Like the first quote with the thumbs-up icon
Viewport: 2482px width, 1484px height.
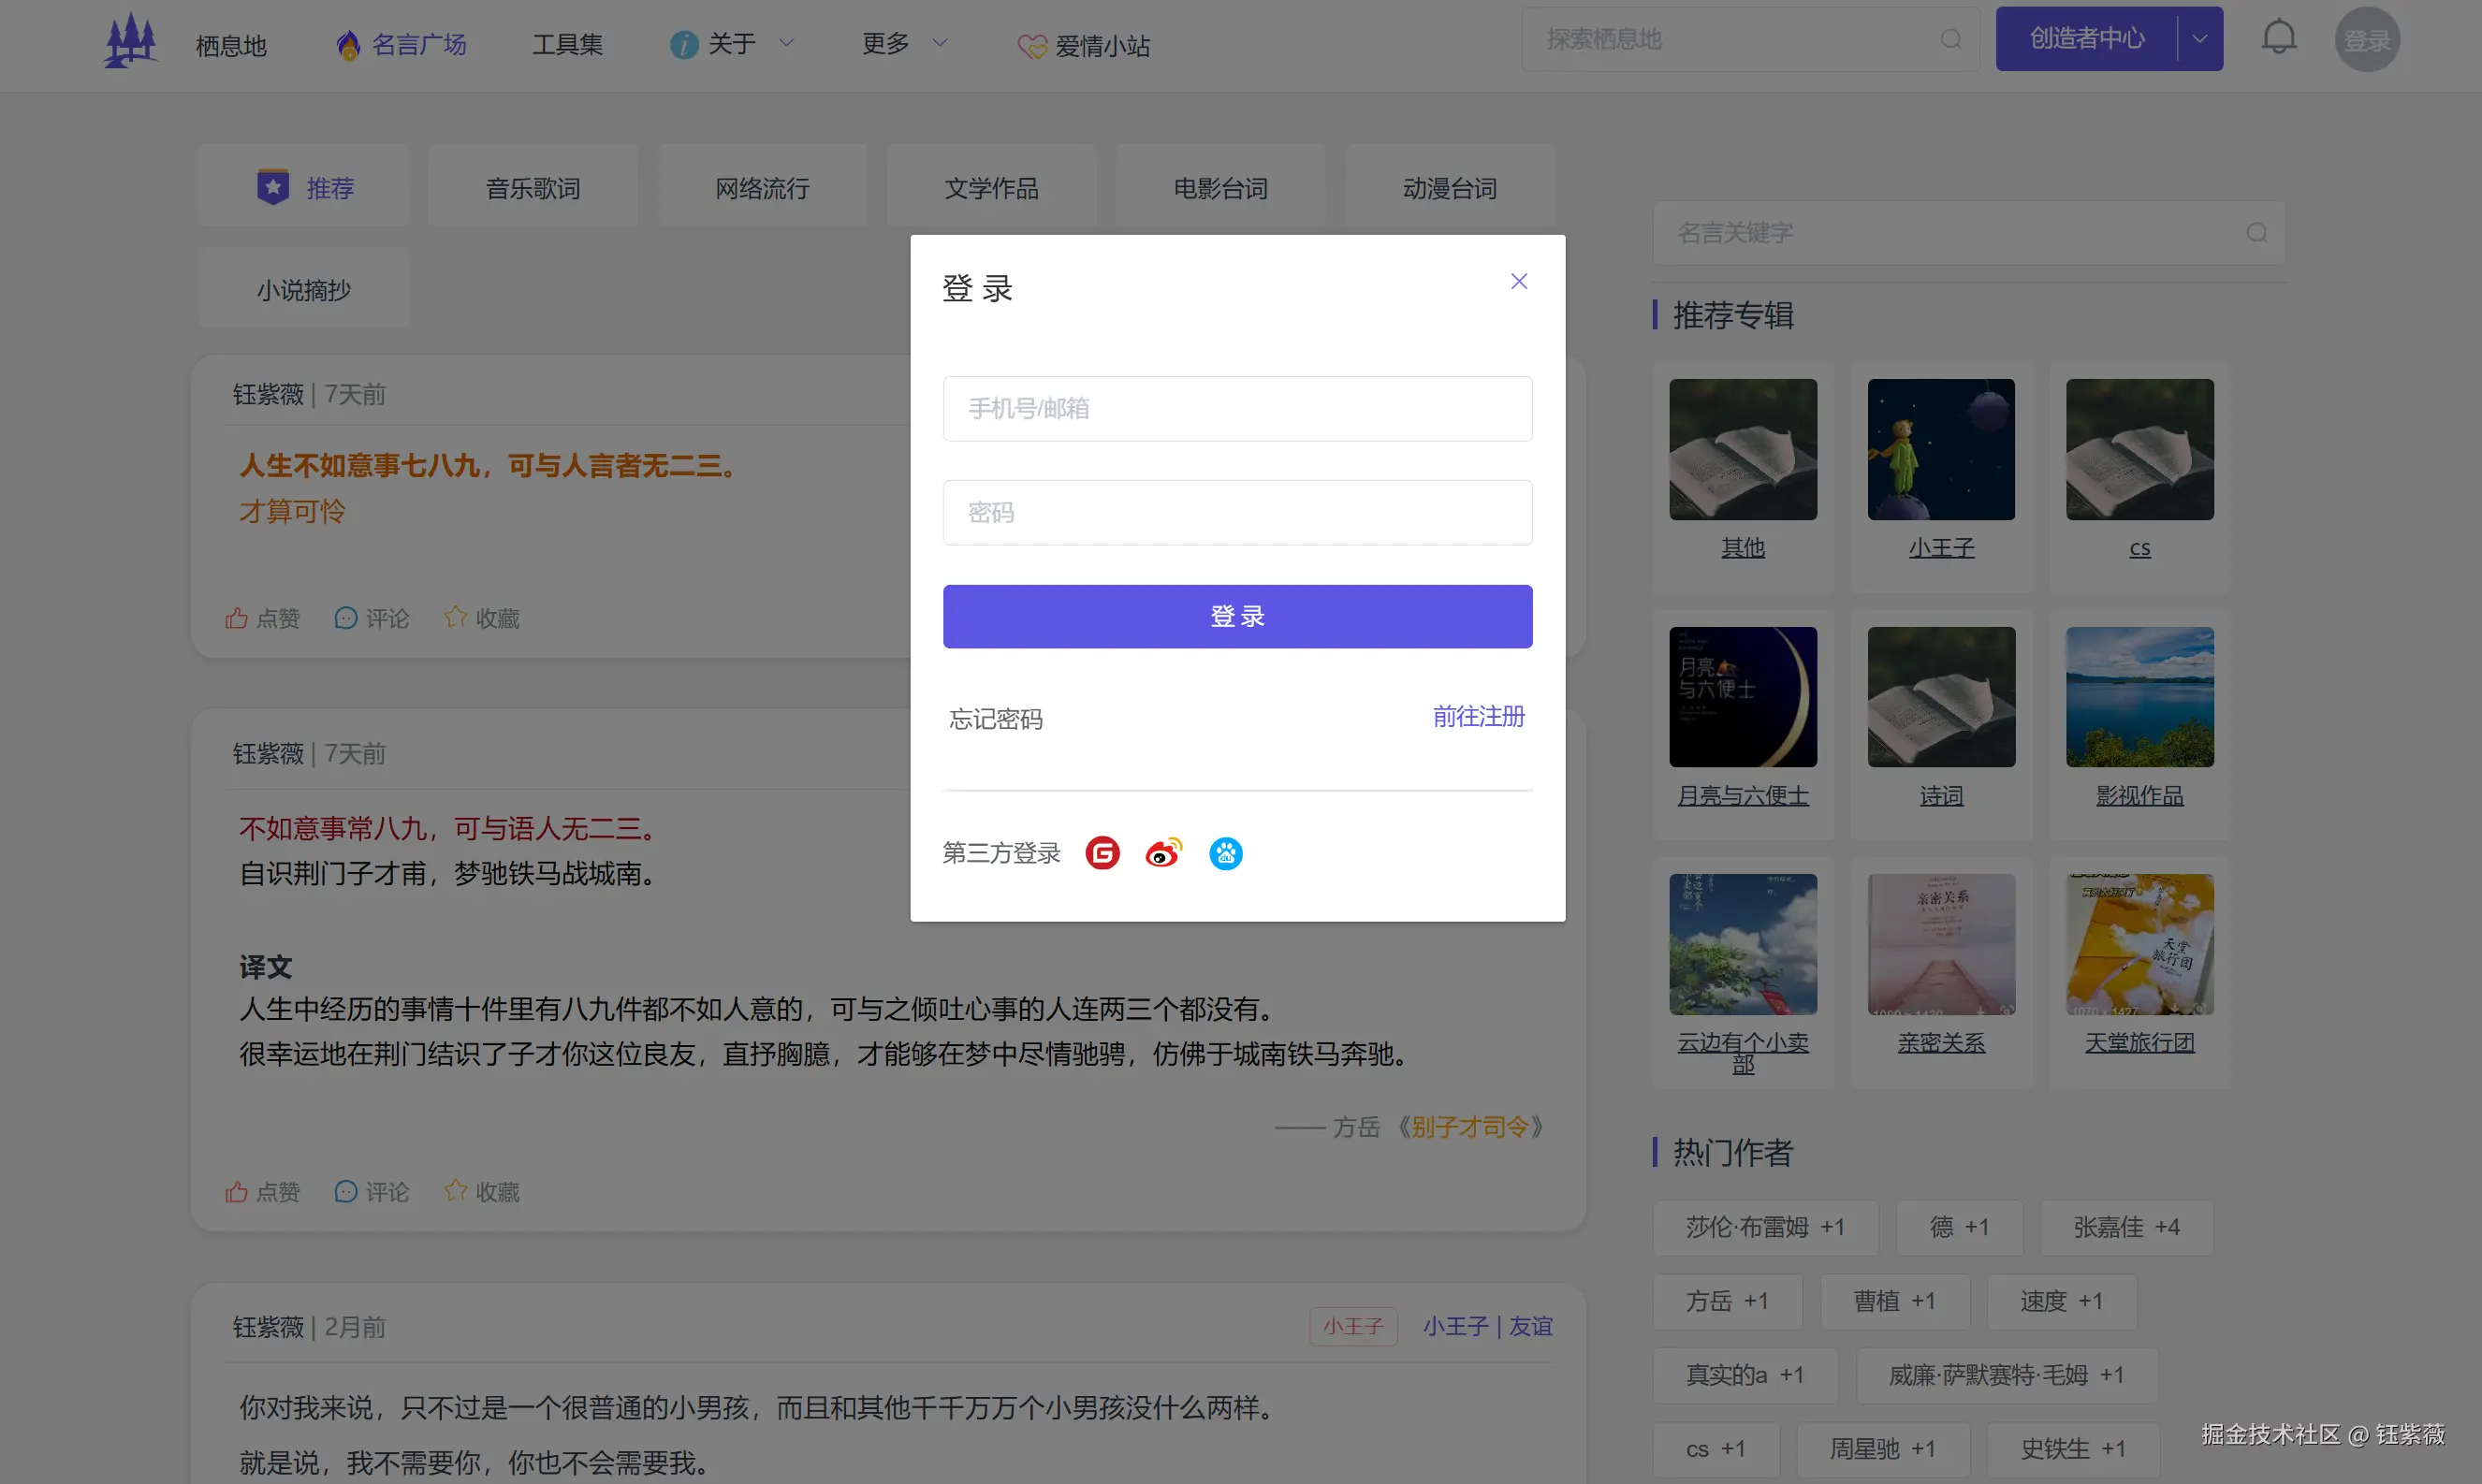237,617
